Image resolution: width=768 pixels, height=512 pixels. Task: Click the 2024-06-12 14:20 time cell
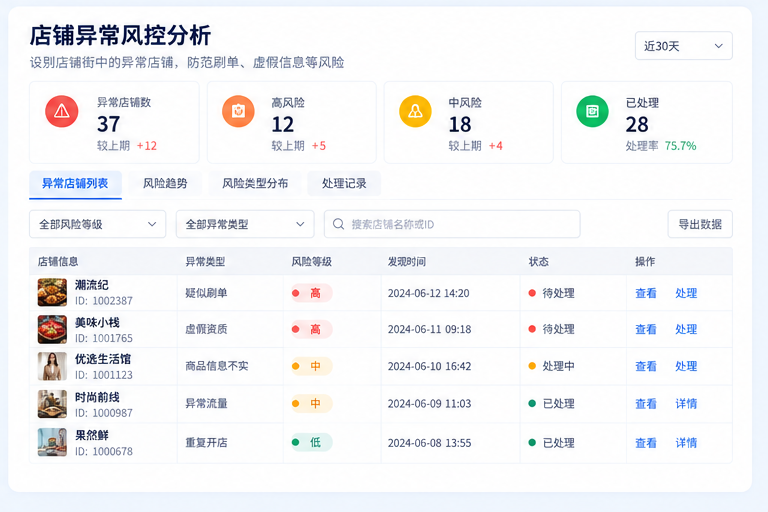point(429,293)
